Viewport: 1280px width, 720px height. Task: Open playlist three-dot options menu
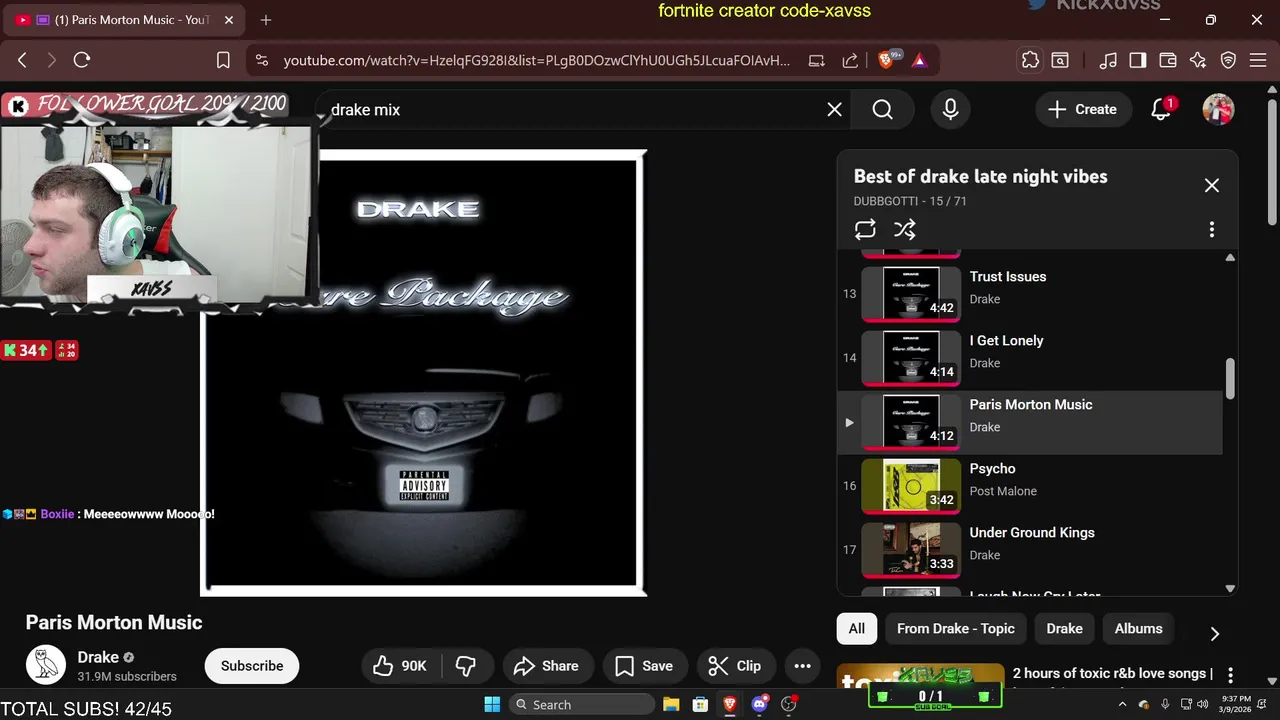point(1212,229)
